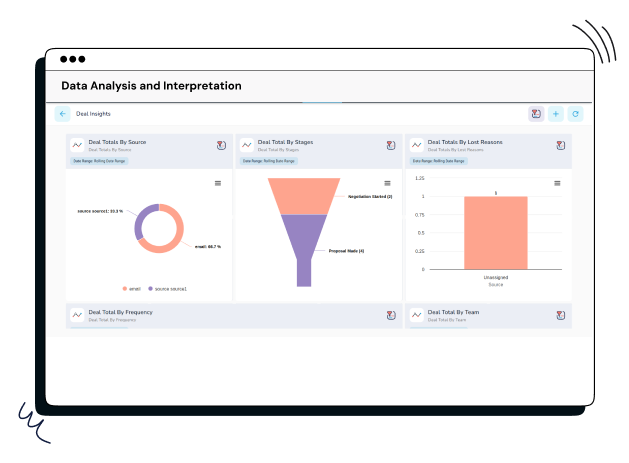The height and width of the screenshot is (463, 629).
Task: Open the stages funnel chart hamburger menu
Action: (x=388, y=183)
